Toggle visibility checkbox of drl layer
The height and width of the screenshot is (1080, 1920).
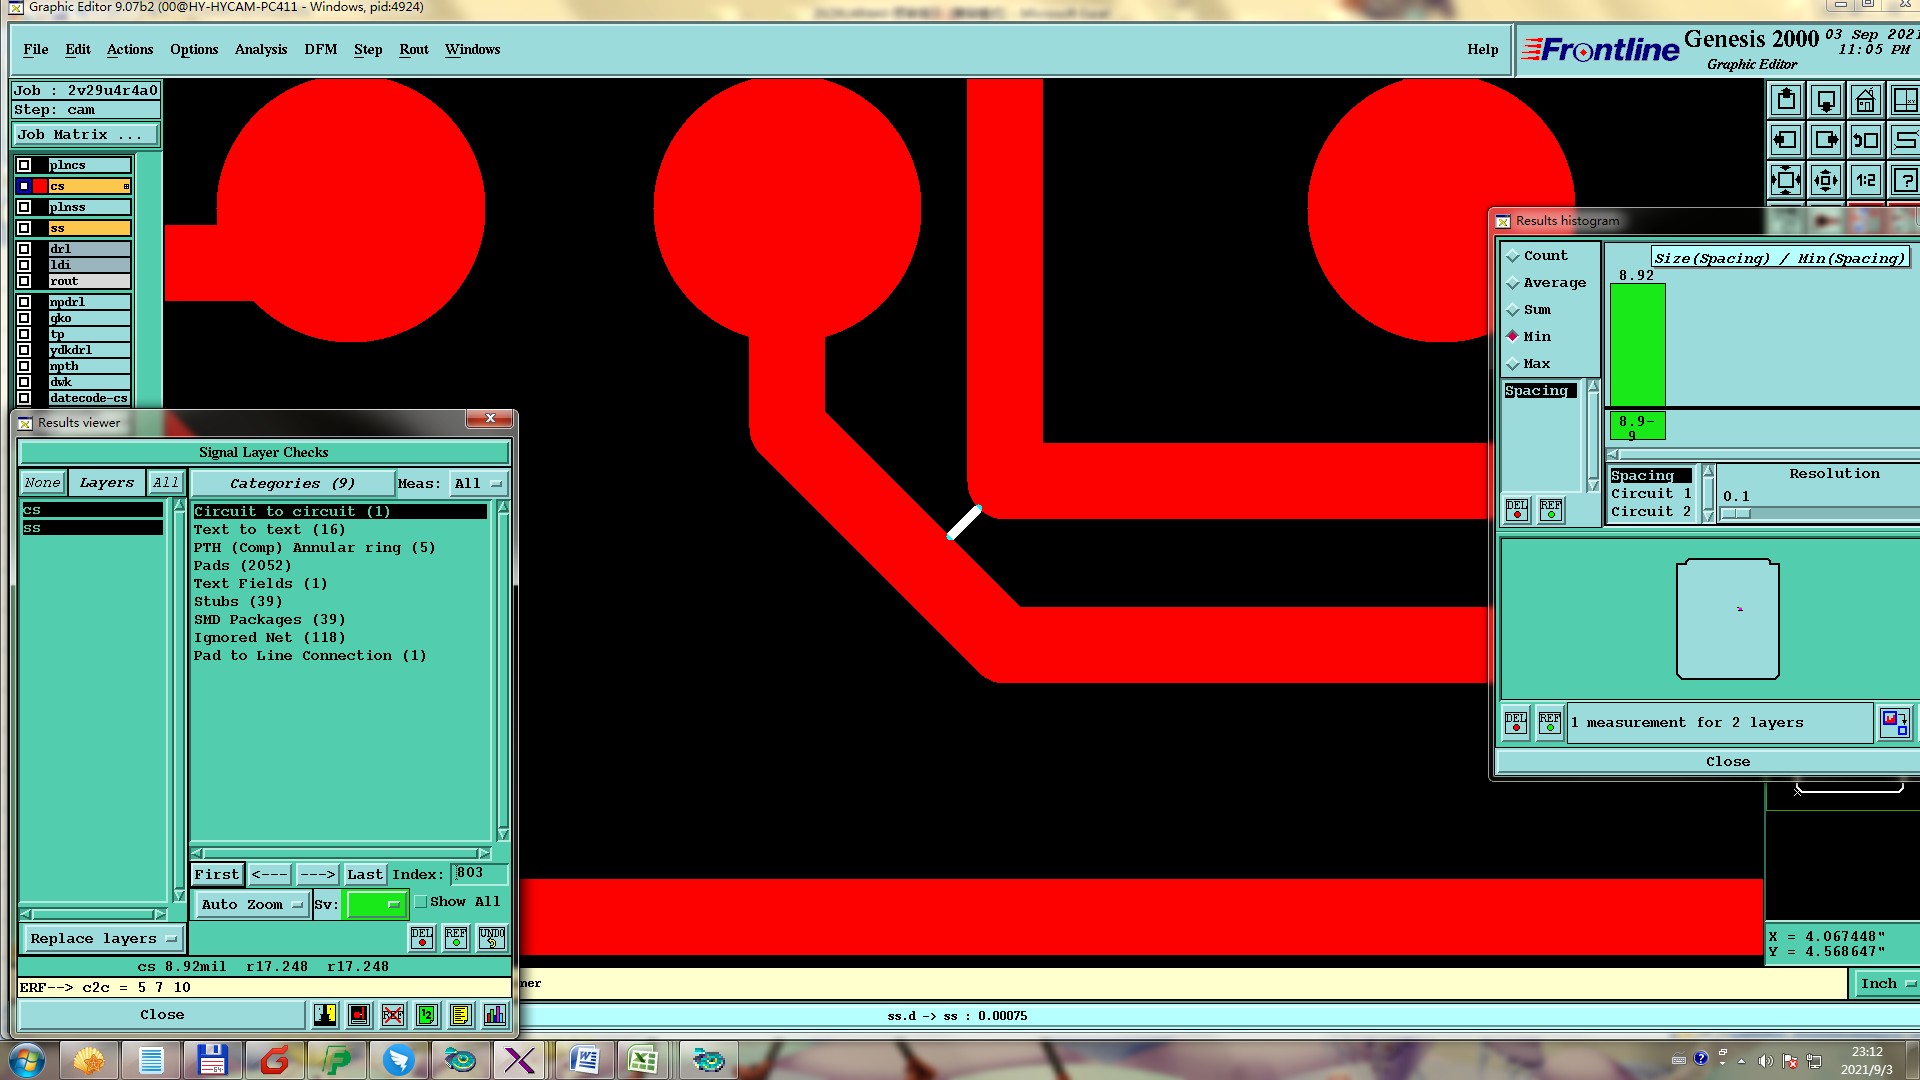pos(24,249)
